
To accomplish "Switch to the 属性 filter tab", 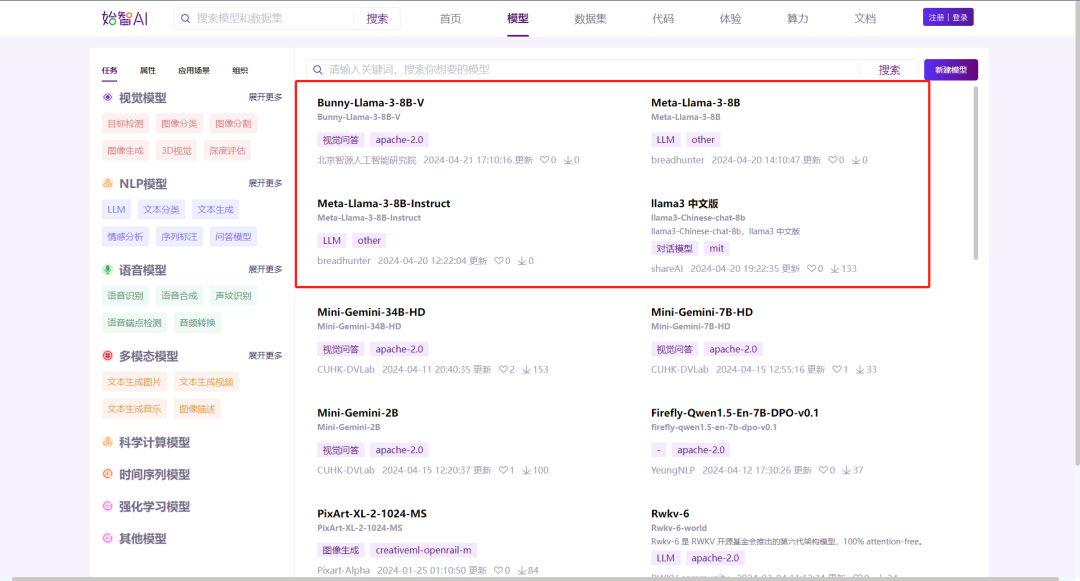I will click(147, 70).
